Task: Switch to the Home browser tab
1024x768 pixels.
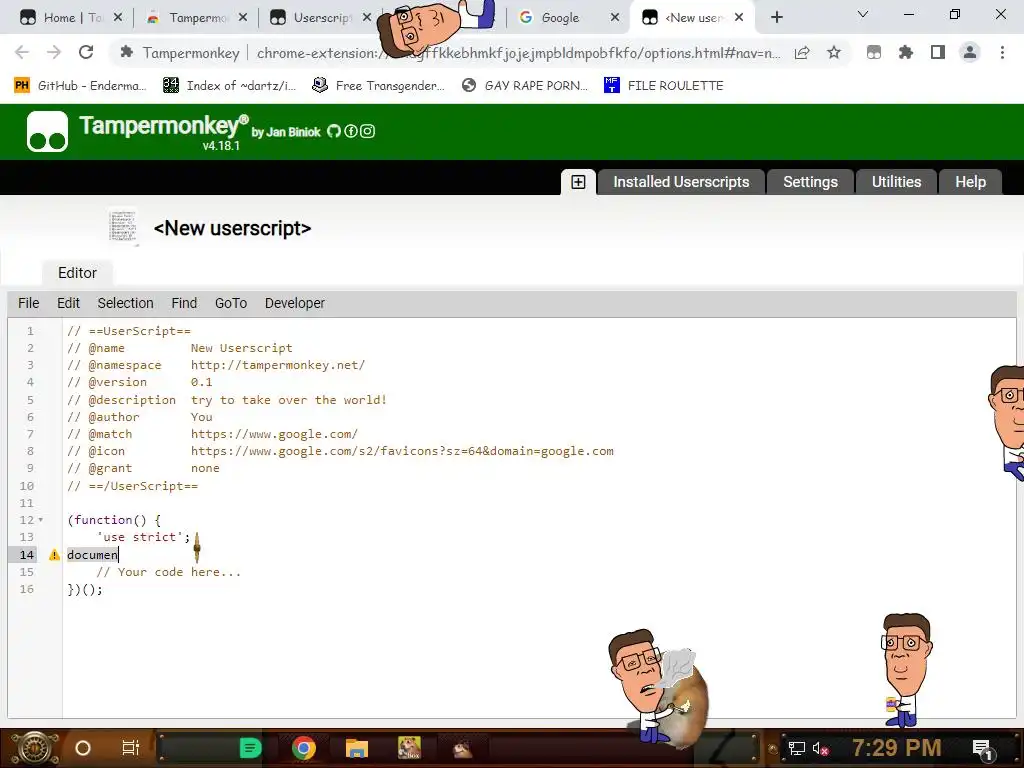Action: click(69, 18)
